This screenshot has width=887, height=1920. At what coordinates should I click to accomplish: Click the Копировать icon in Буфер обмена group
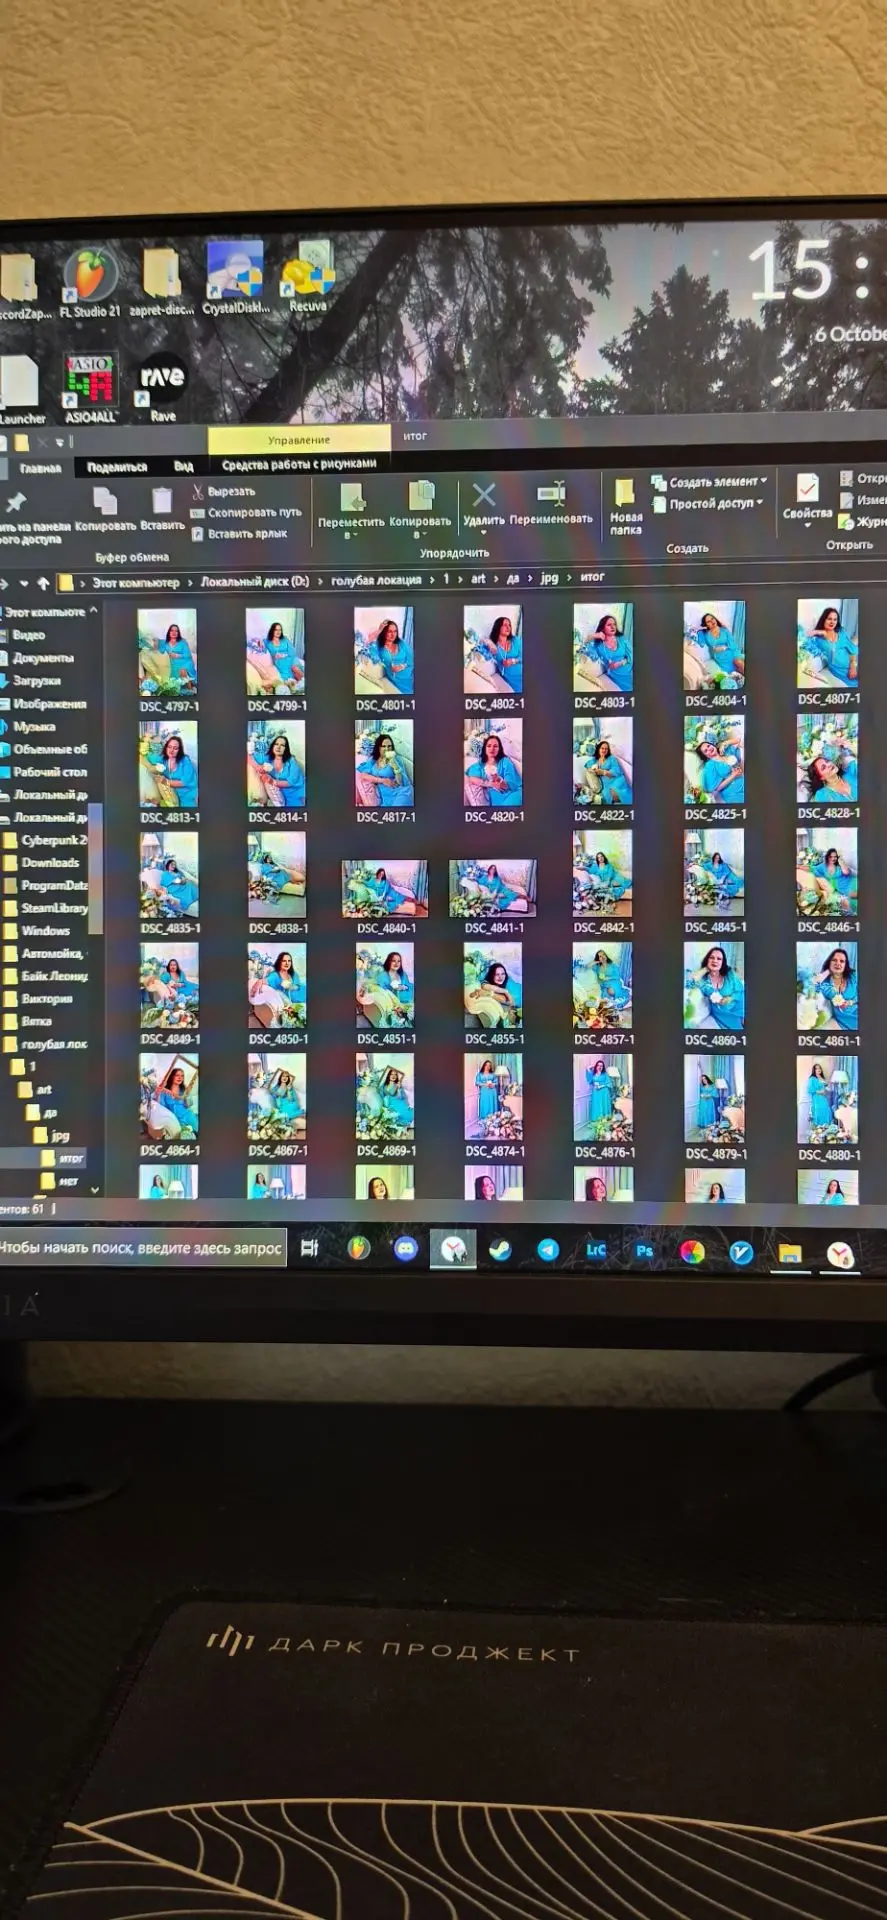tap(105, 501)
